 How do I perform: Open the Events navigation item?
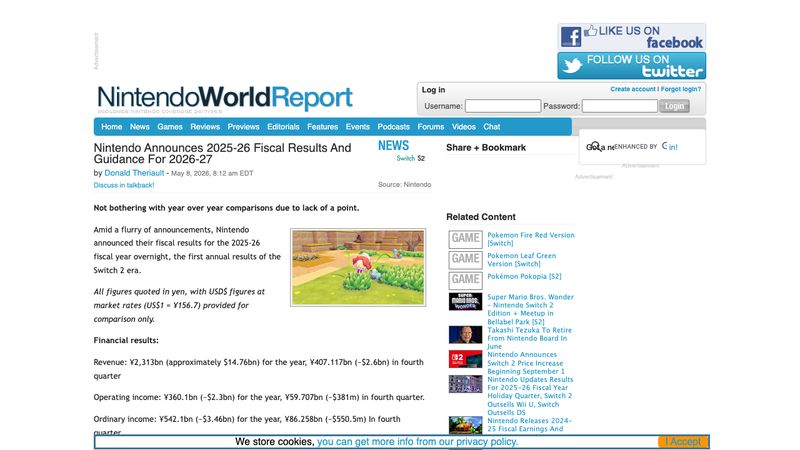click(357, 127)
